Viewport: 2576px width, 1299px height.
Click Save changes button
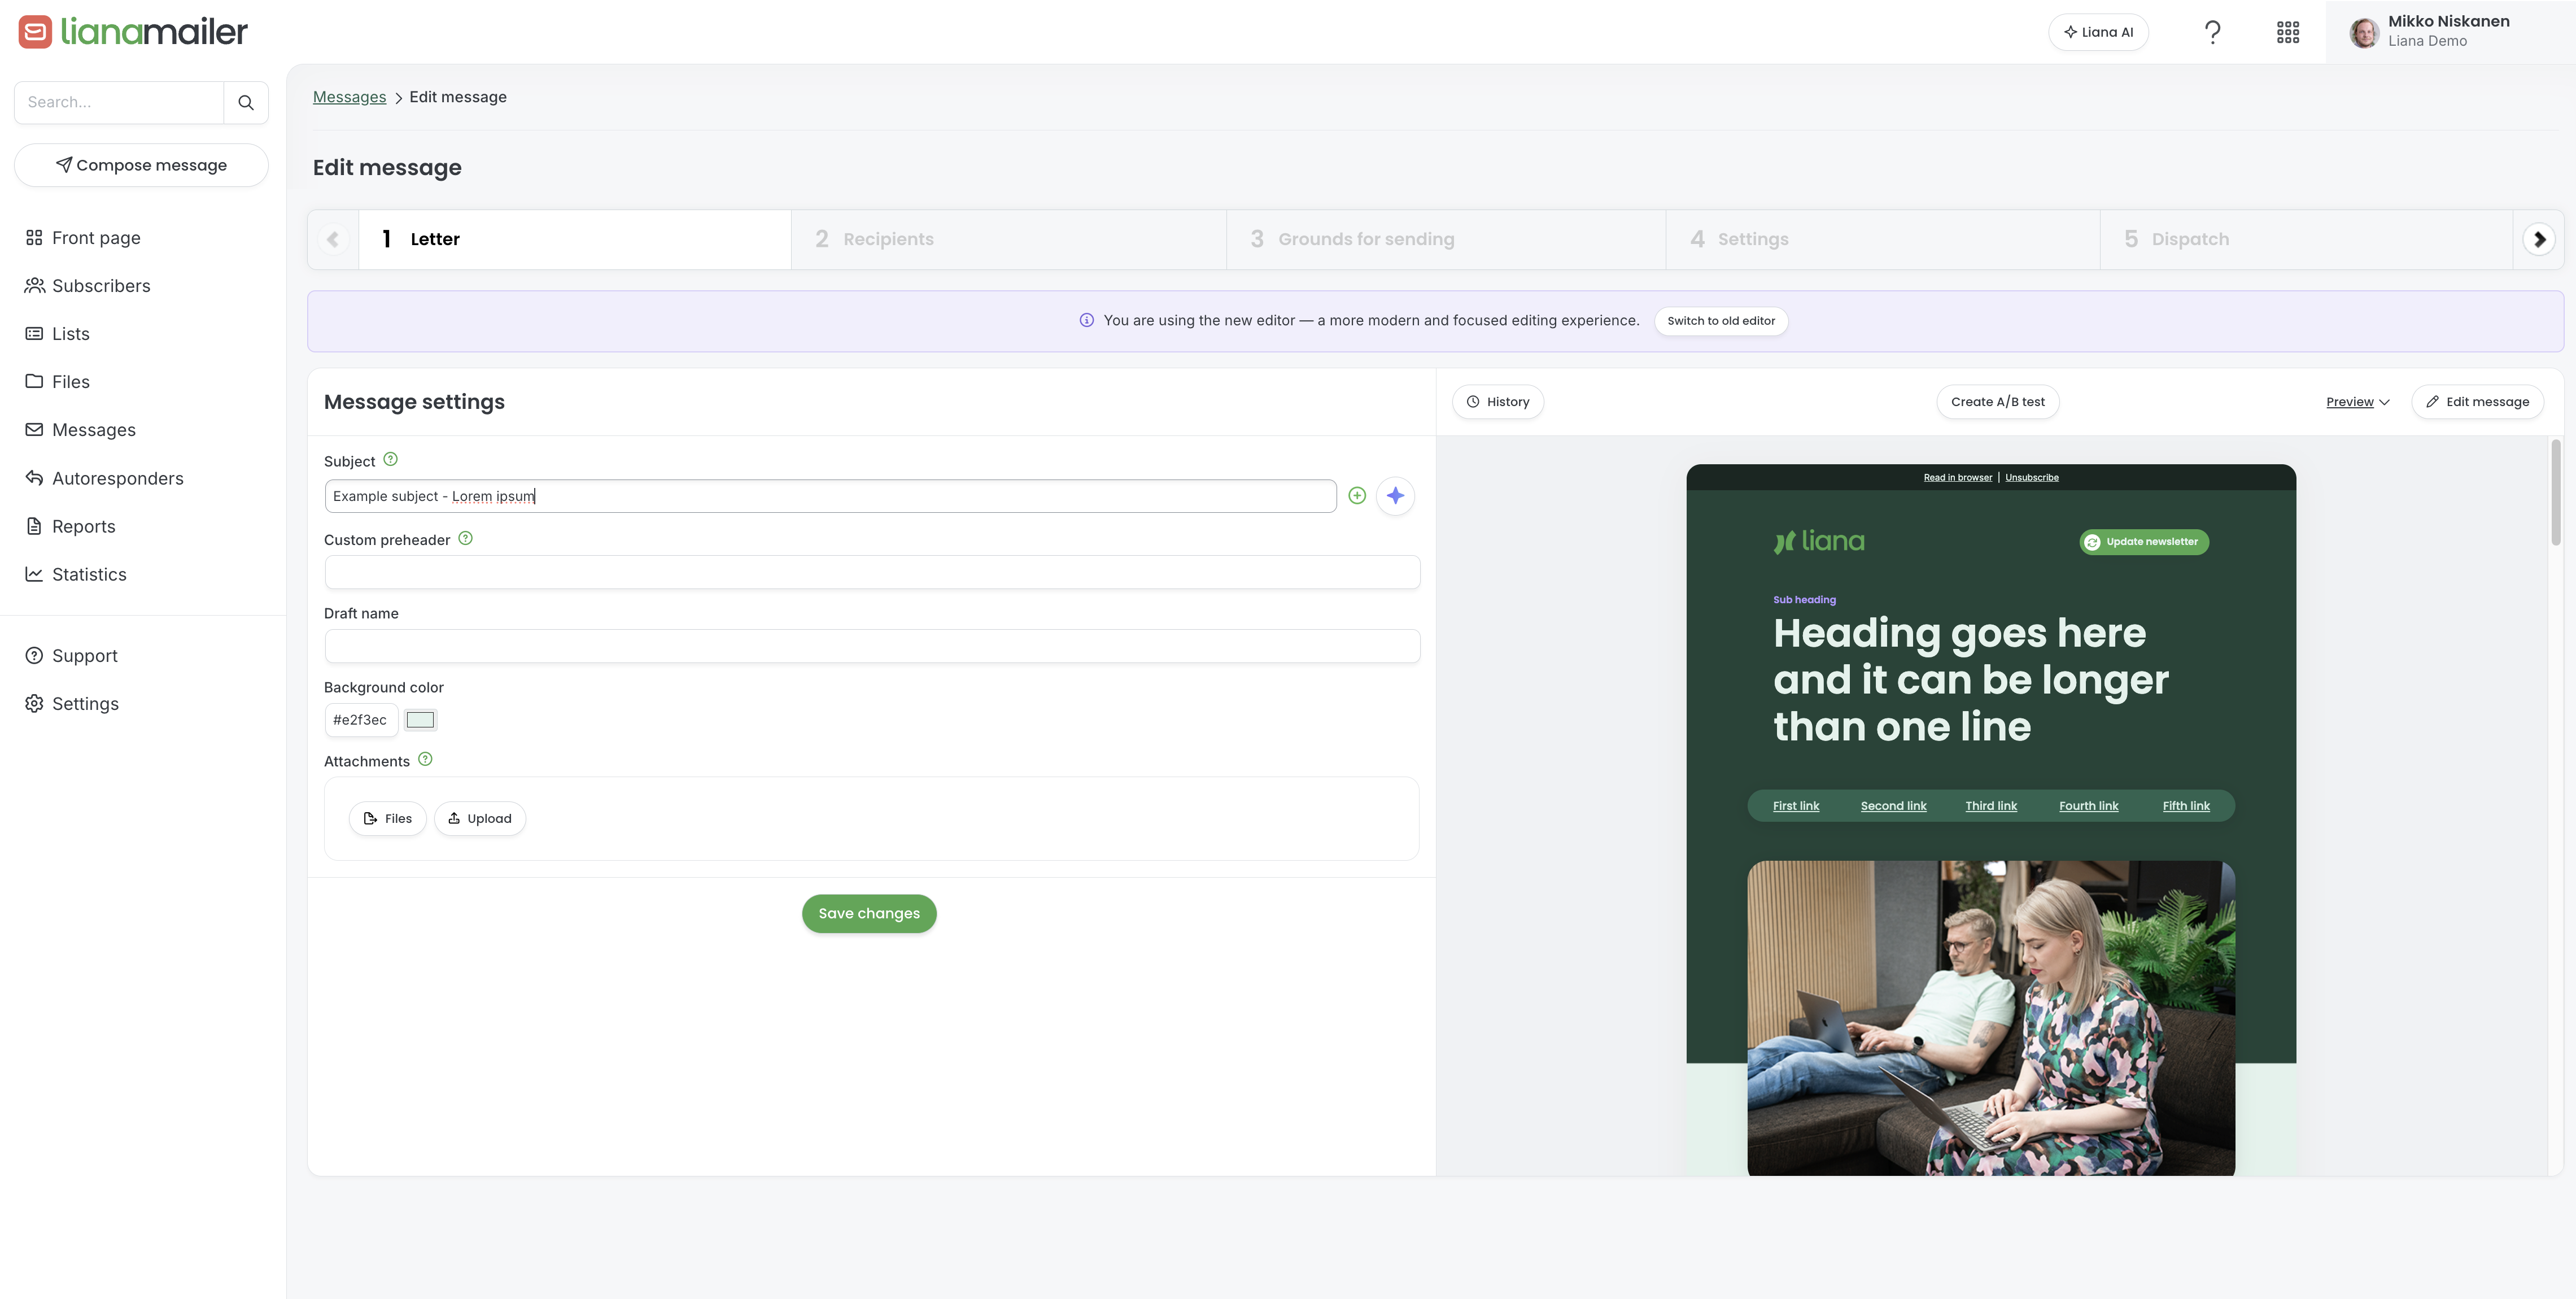869,913
